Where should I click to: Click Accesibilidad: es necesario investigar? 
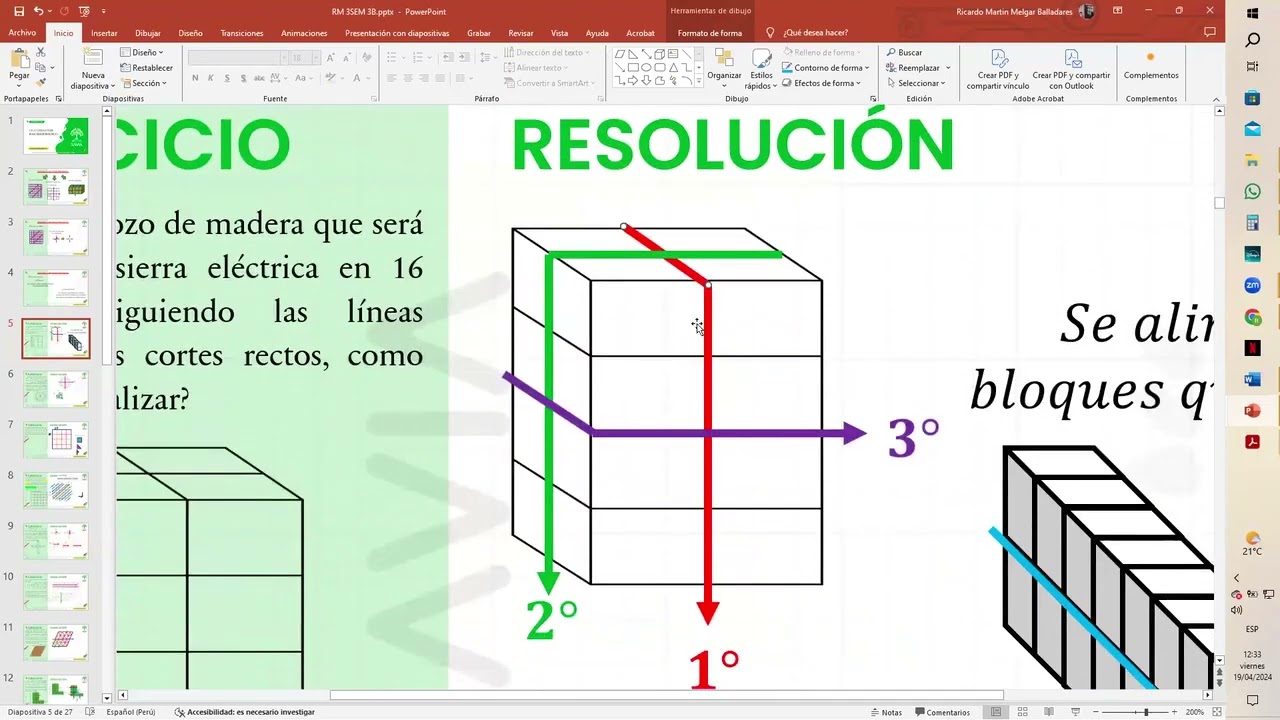click(244, 712)
